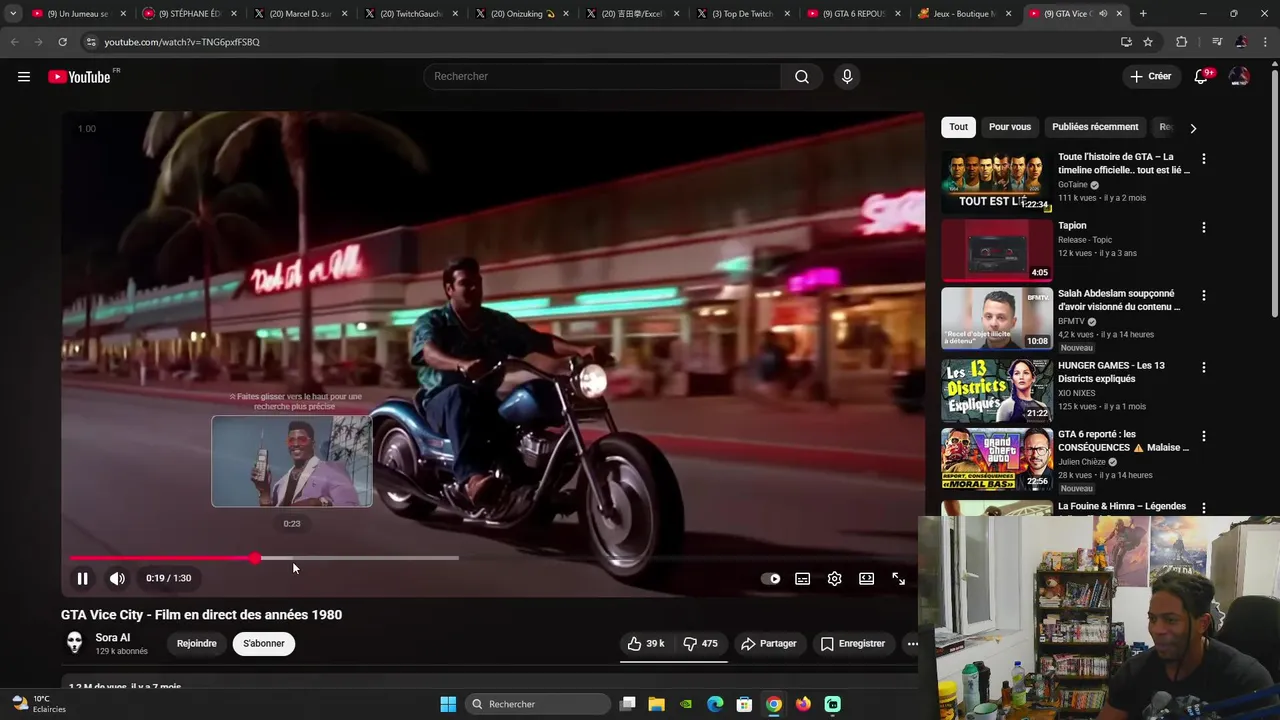Pause the video

(x=83, y=578)
